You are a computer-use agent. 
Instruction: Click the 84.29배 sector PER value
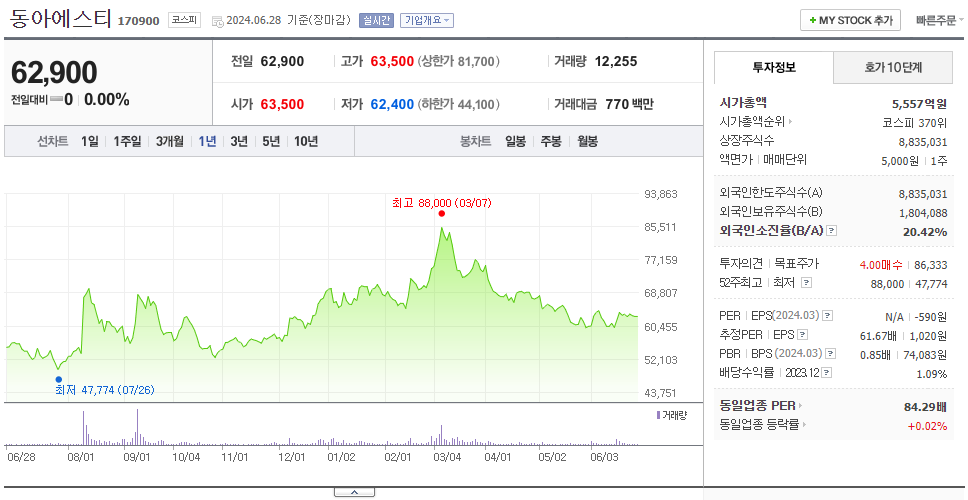point(925,407)
